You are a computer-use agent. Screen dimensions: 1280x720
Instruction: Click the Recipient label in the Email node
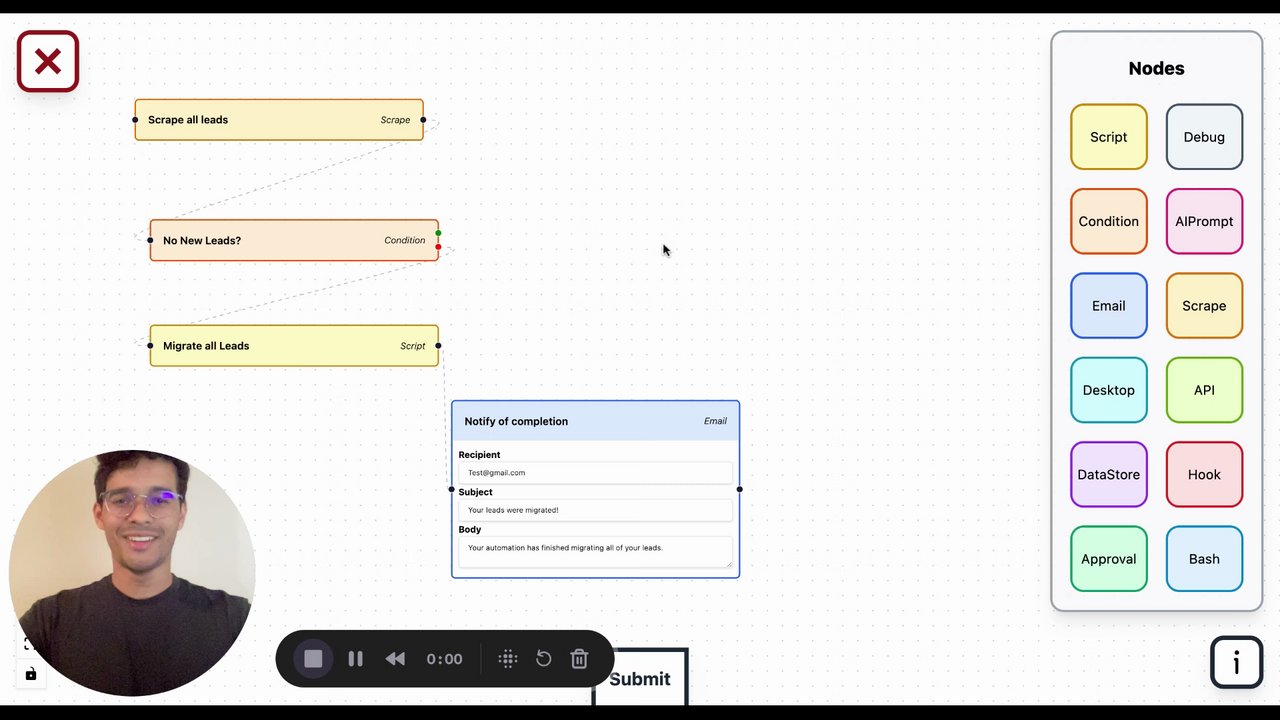(479, 455)
